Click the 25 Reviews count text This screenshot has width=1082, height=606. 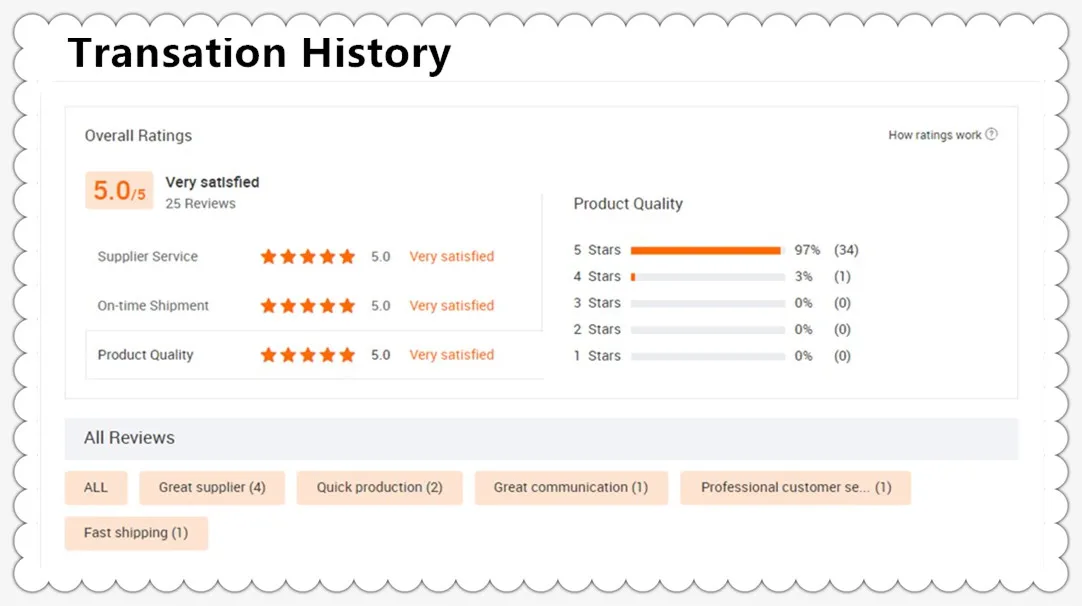200,204
